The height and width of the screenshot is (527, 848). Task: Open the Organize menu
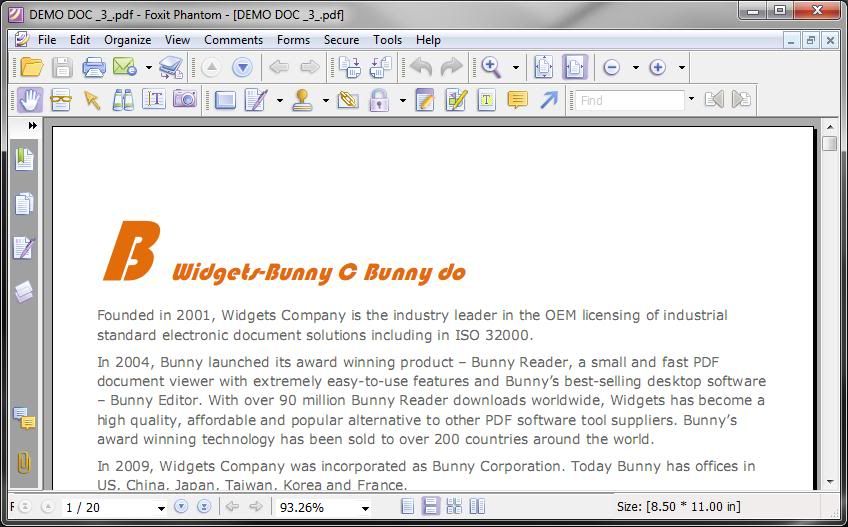click(x=128, y=40)
